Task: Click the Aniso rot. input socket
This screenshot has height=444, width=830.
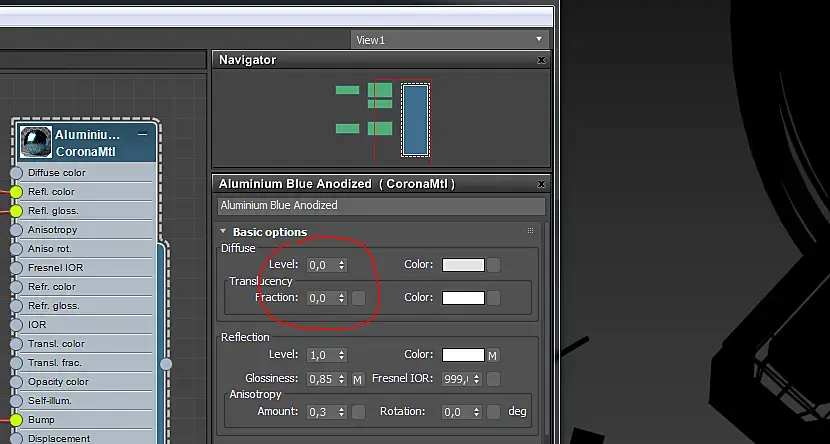Action: (16, 249)
